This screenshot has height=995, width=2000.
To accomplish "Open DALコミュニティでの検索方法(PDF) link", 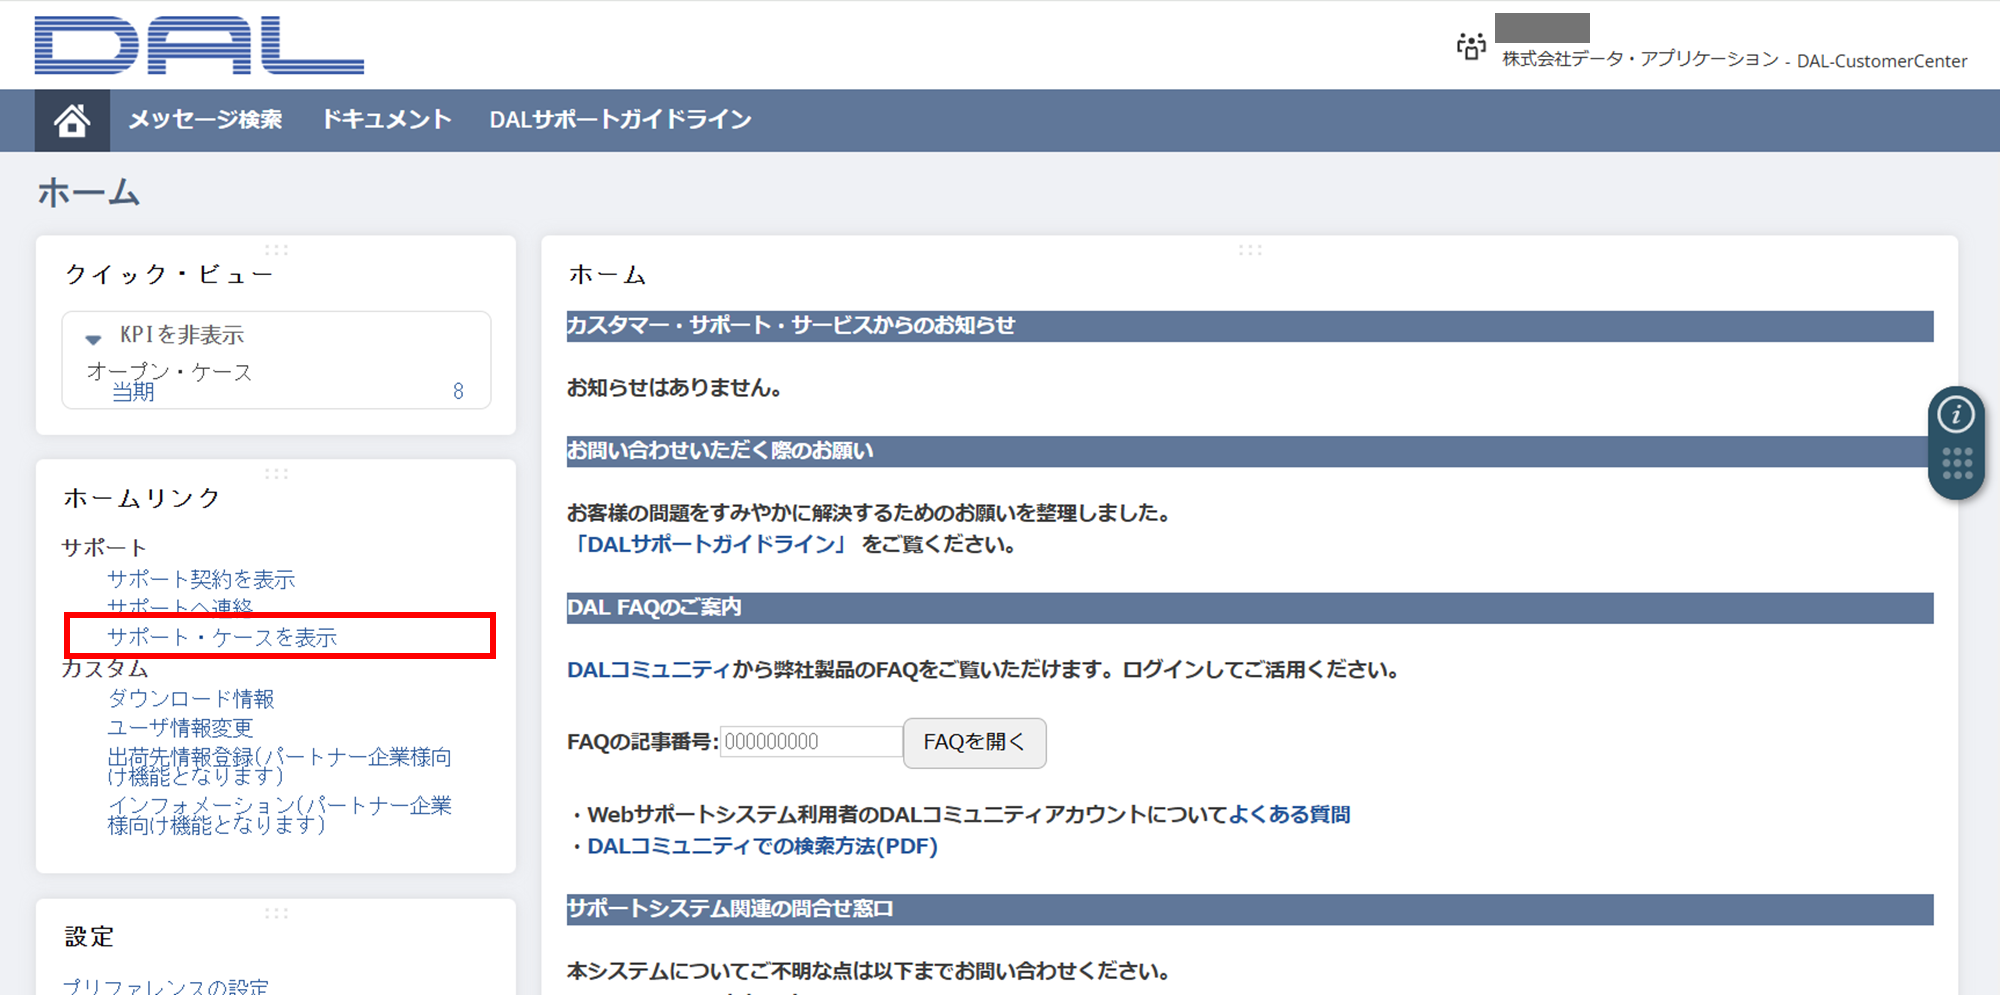I will click(762, 846).
